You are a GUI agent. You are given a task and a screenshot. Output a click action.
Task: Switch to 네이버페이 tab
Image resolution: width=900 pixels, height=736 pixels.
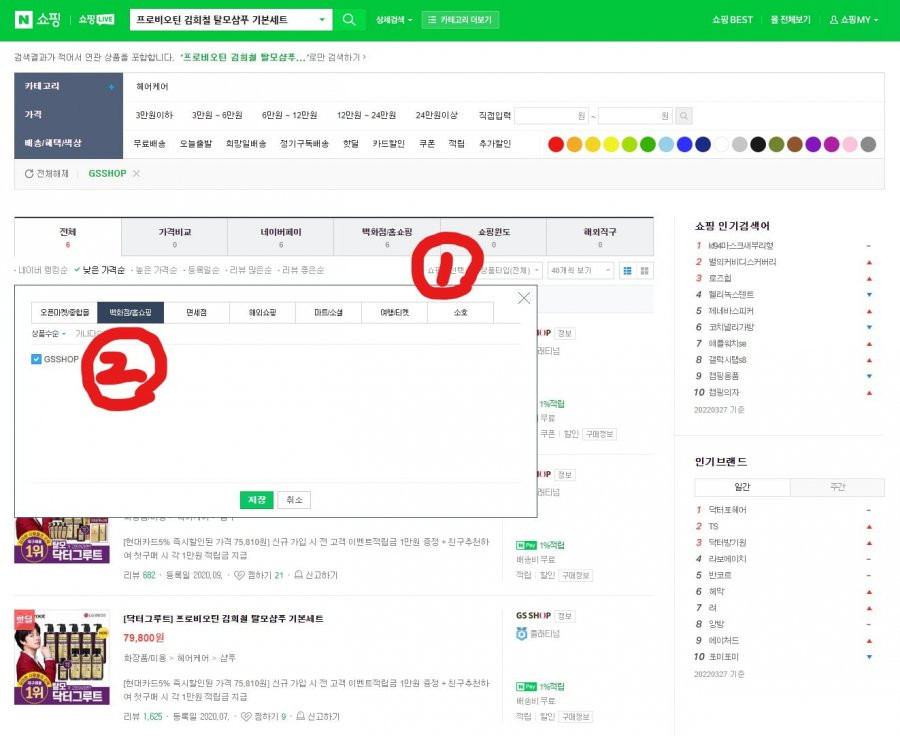pyautogui.click(x=281, y=237)
